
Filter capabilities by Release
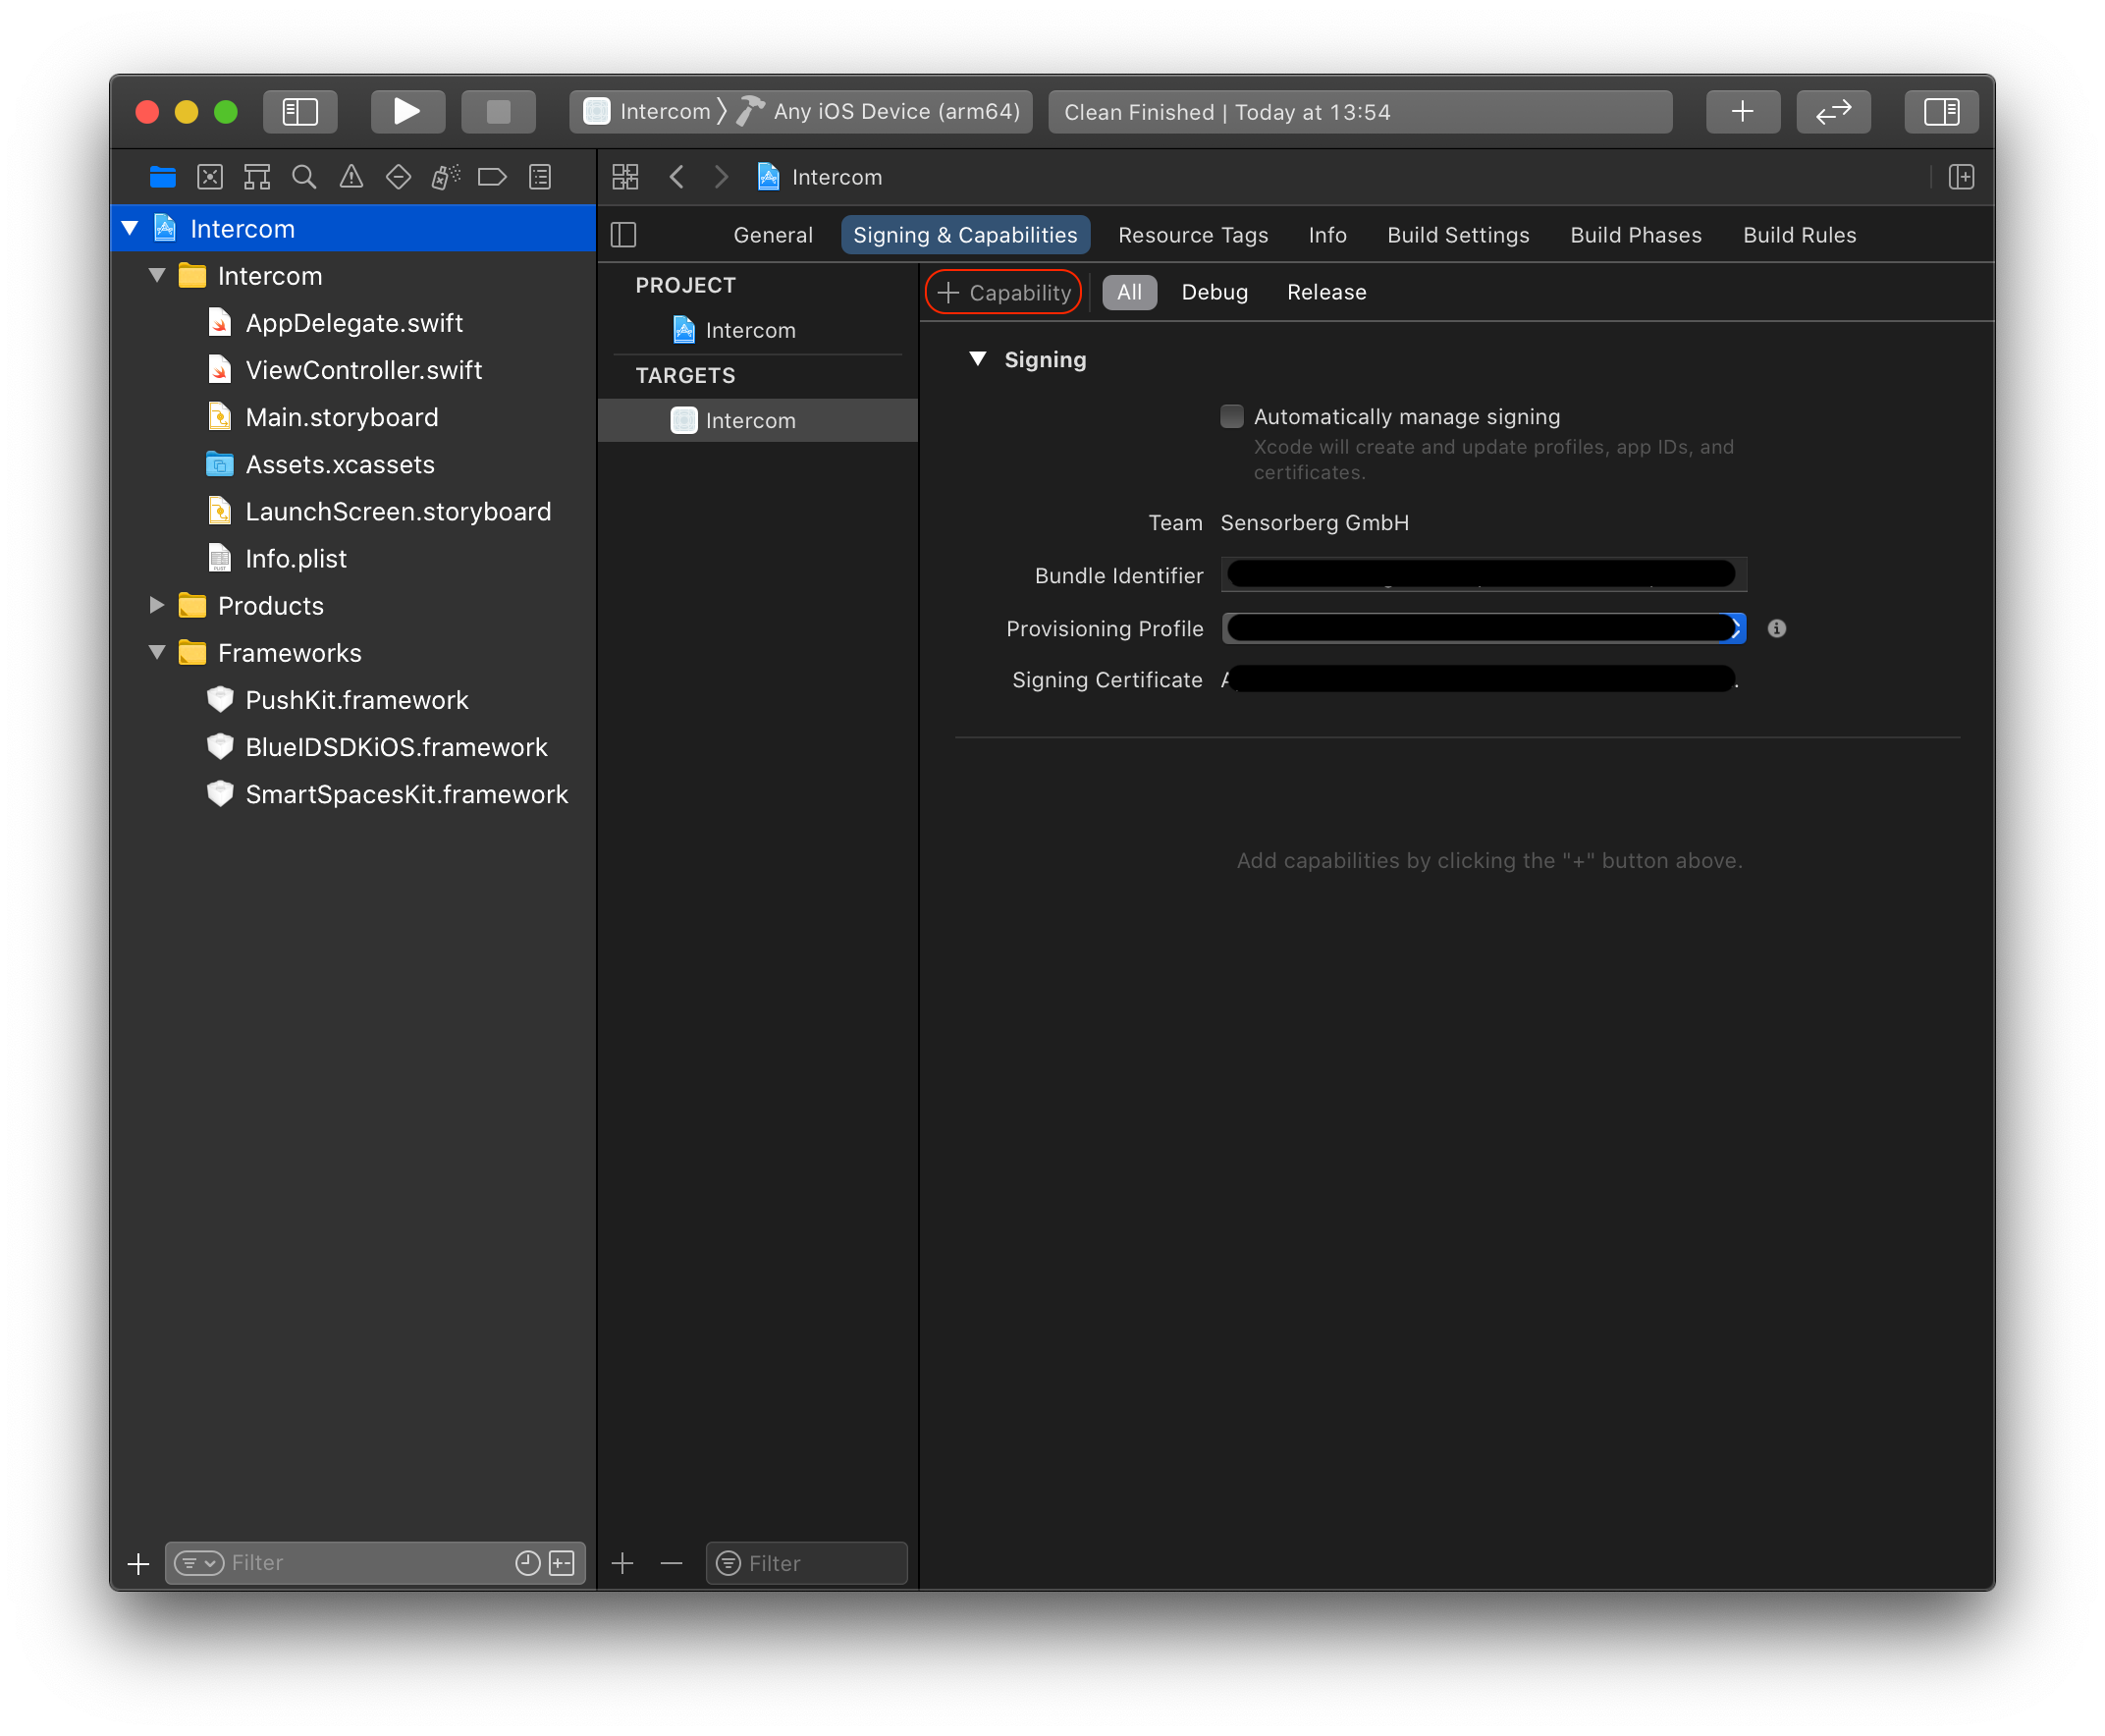coord(1326,292)
